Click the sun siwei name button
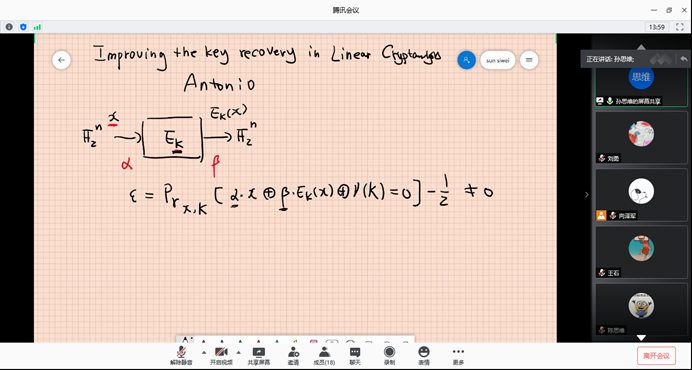 click(x=497, y=60)
